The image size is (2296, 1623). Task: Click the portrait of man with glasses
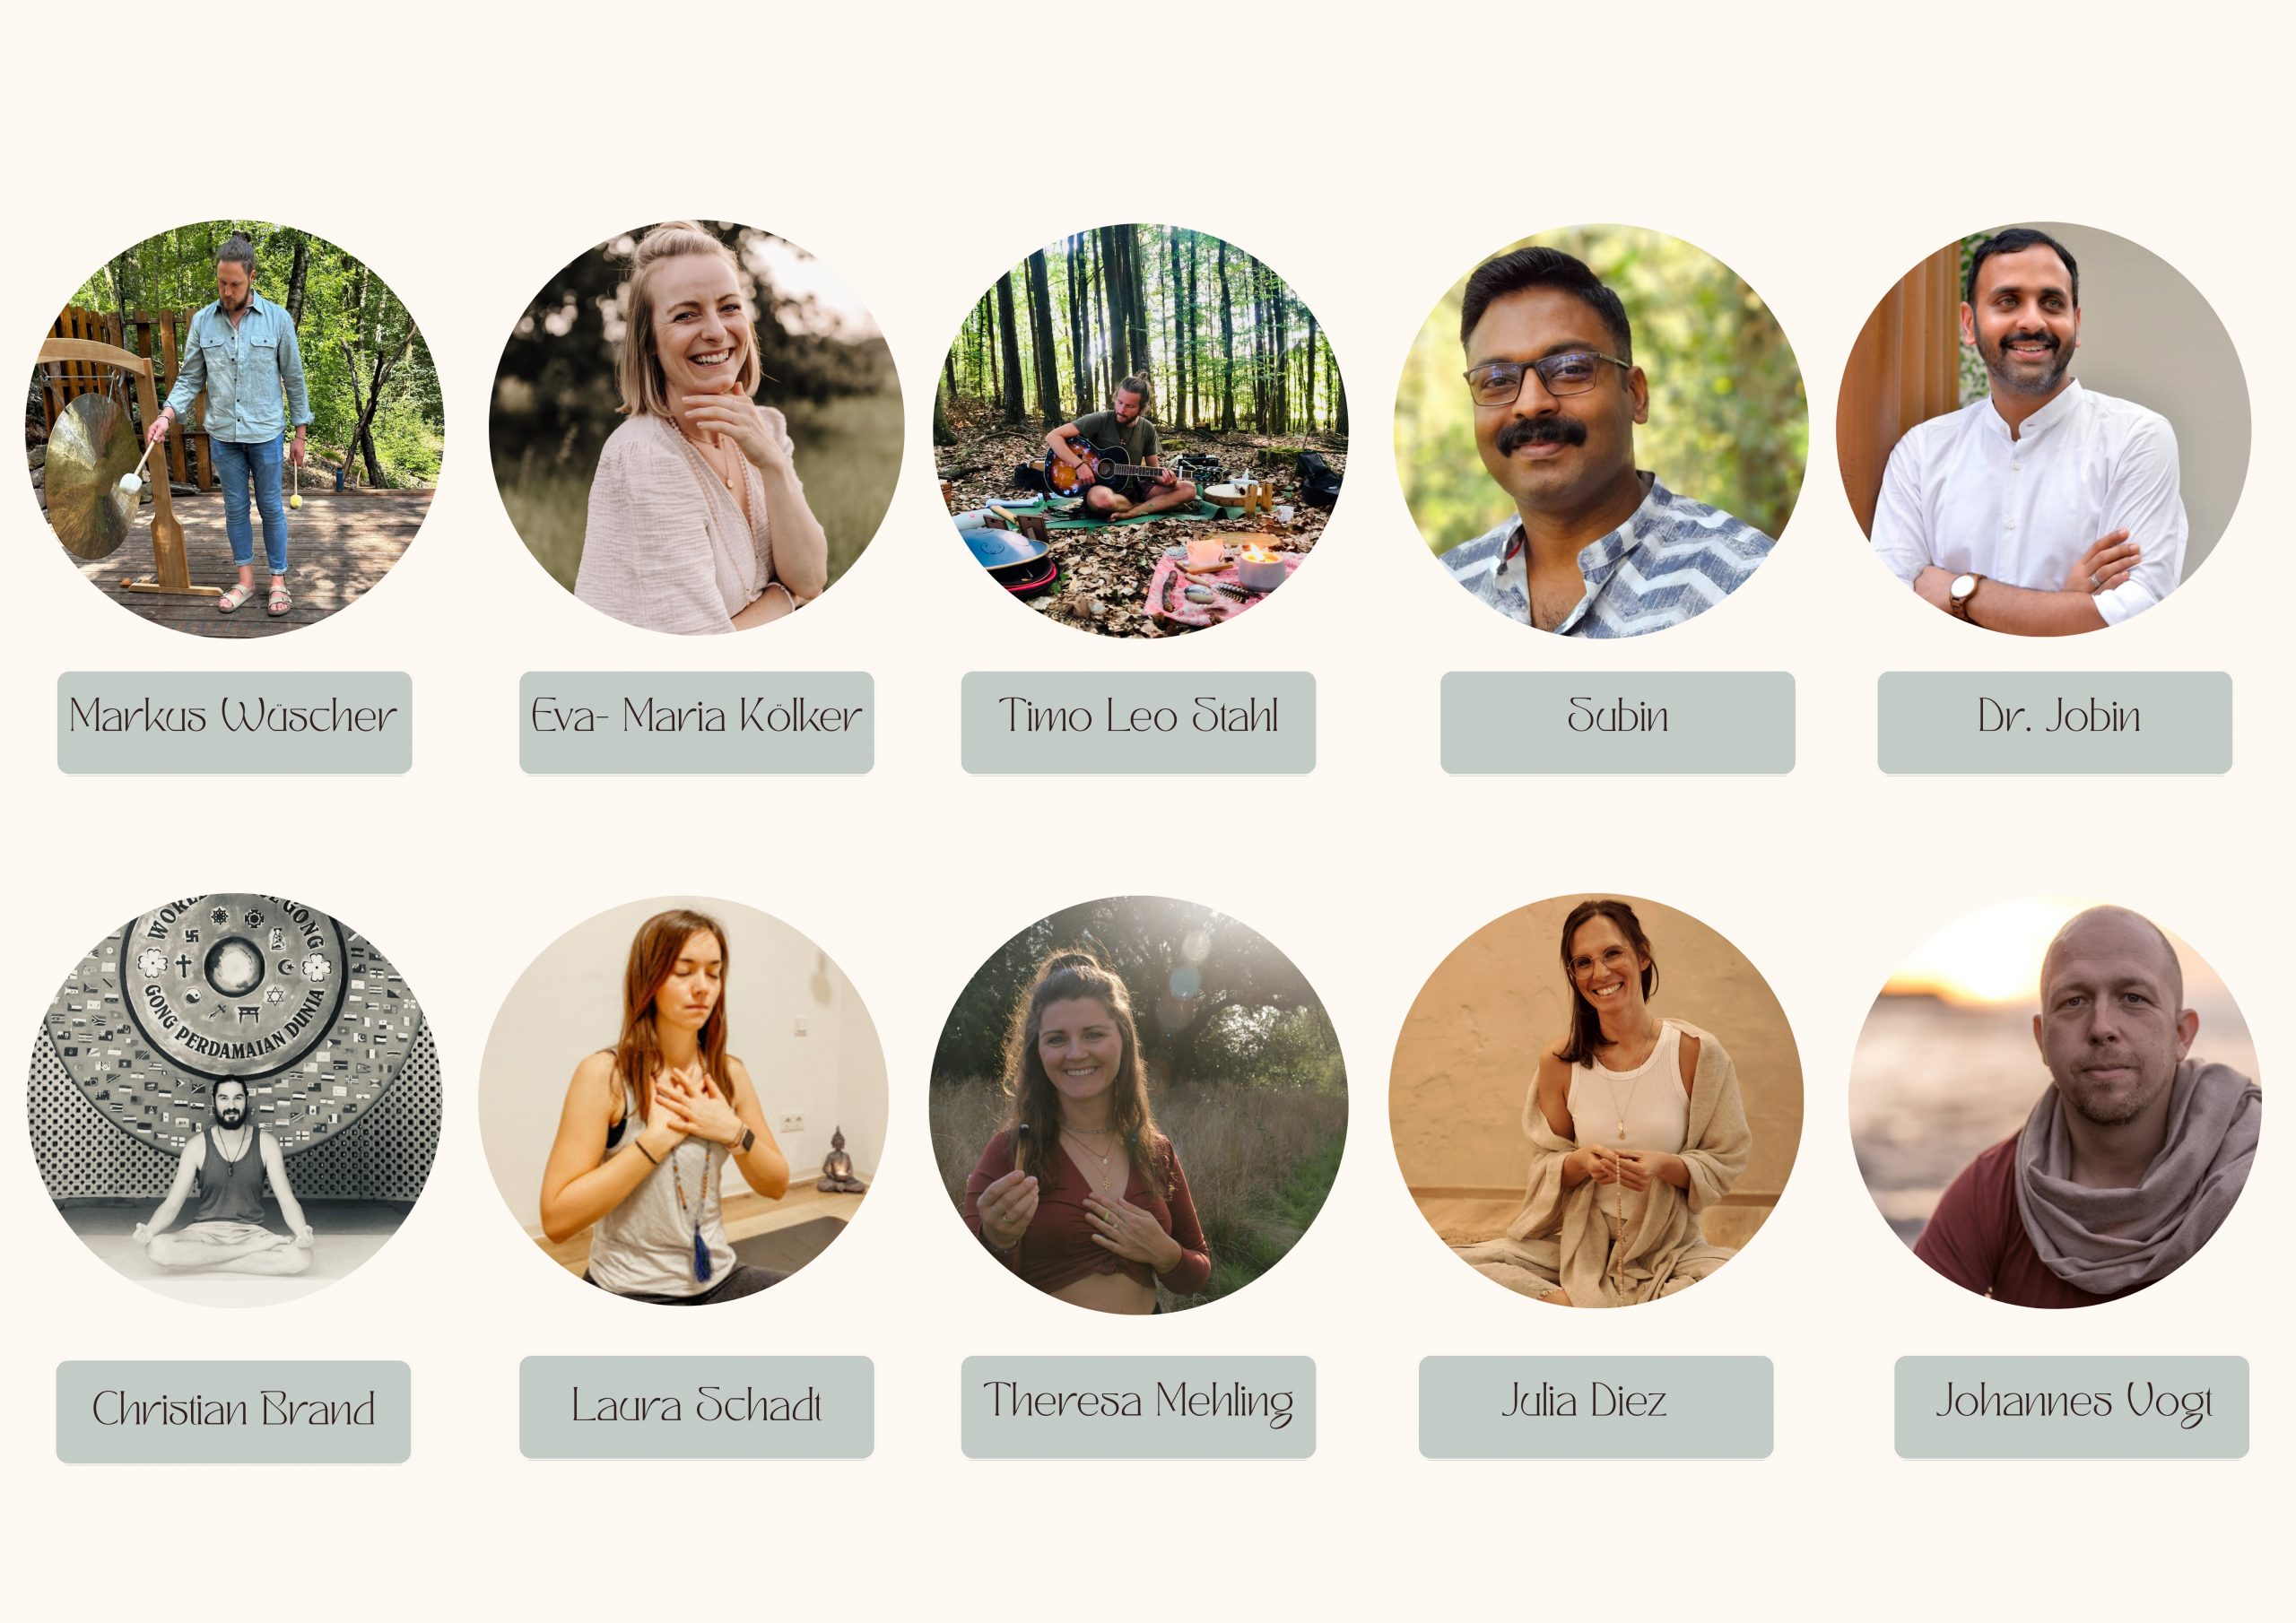tap(1600, 431)
